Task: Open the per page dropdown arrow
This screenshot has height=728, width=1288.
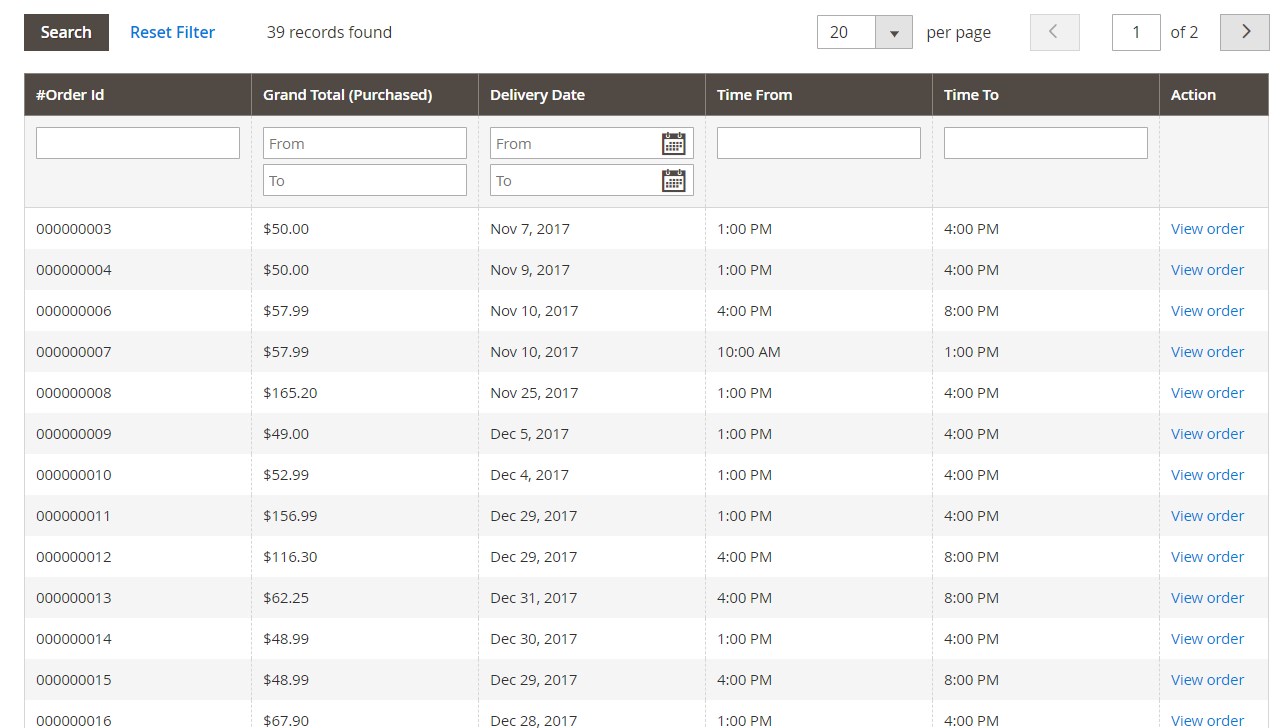Action: [x=893, y=32]
